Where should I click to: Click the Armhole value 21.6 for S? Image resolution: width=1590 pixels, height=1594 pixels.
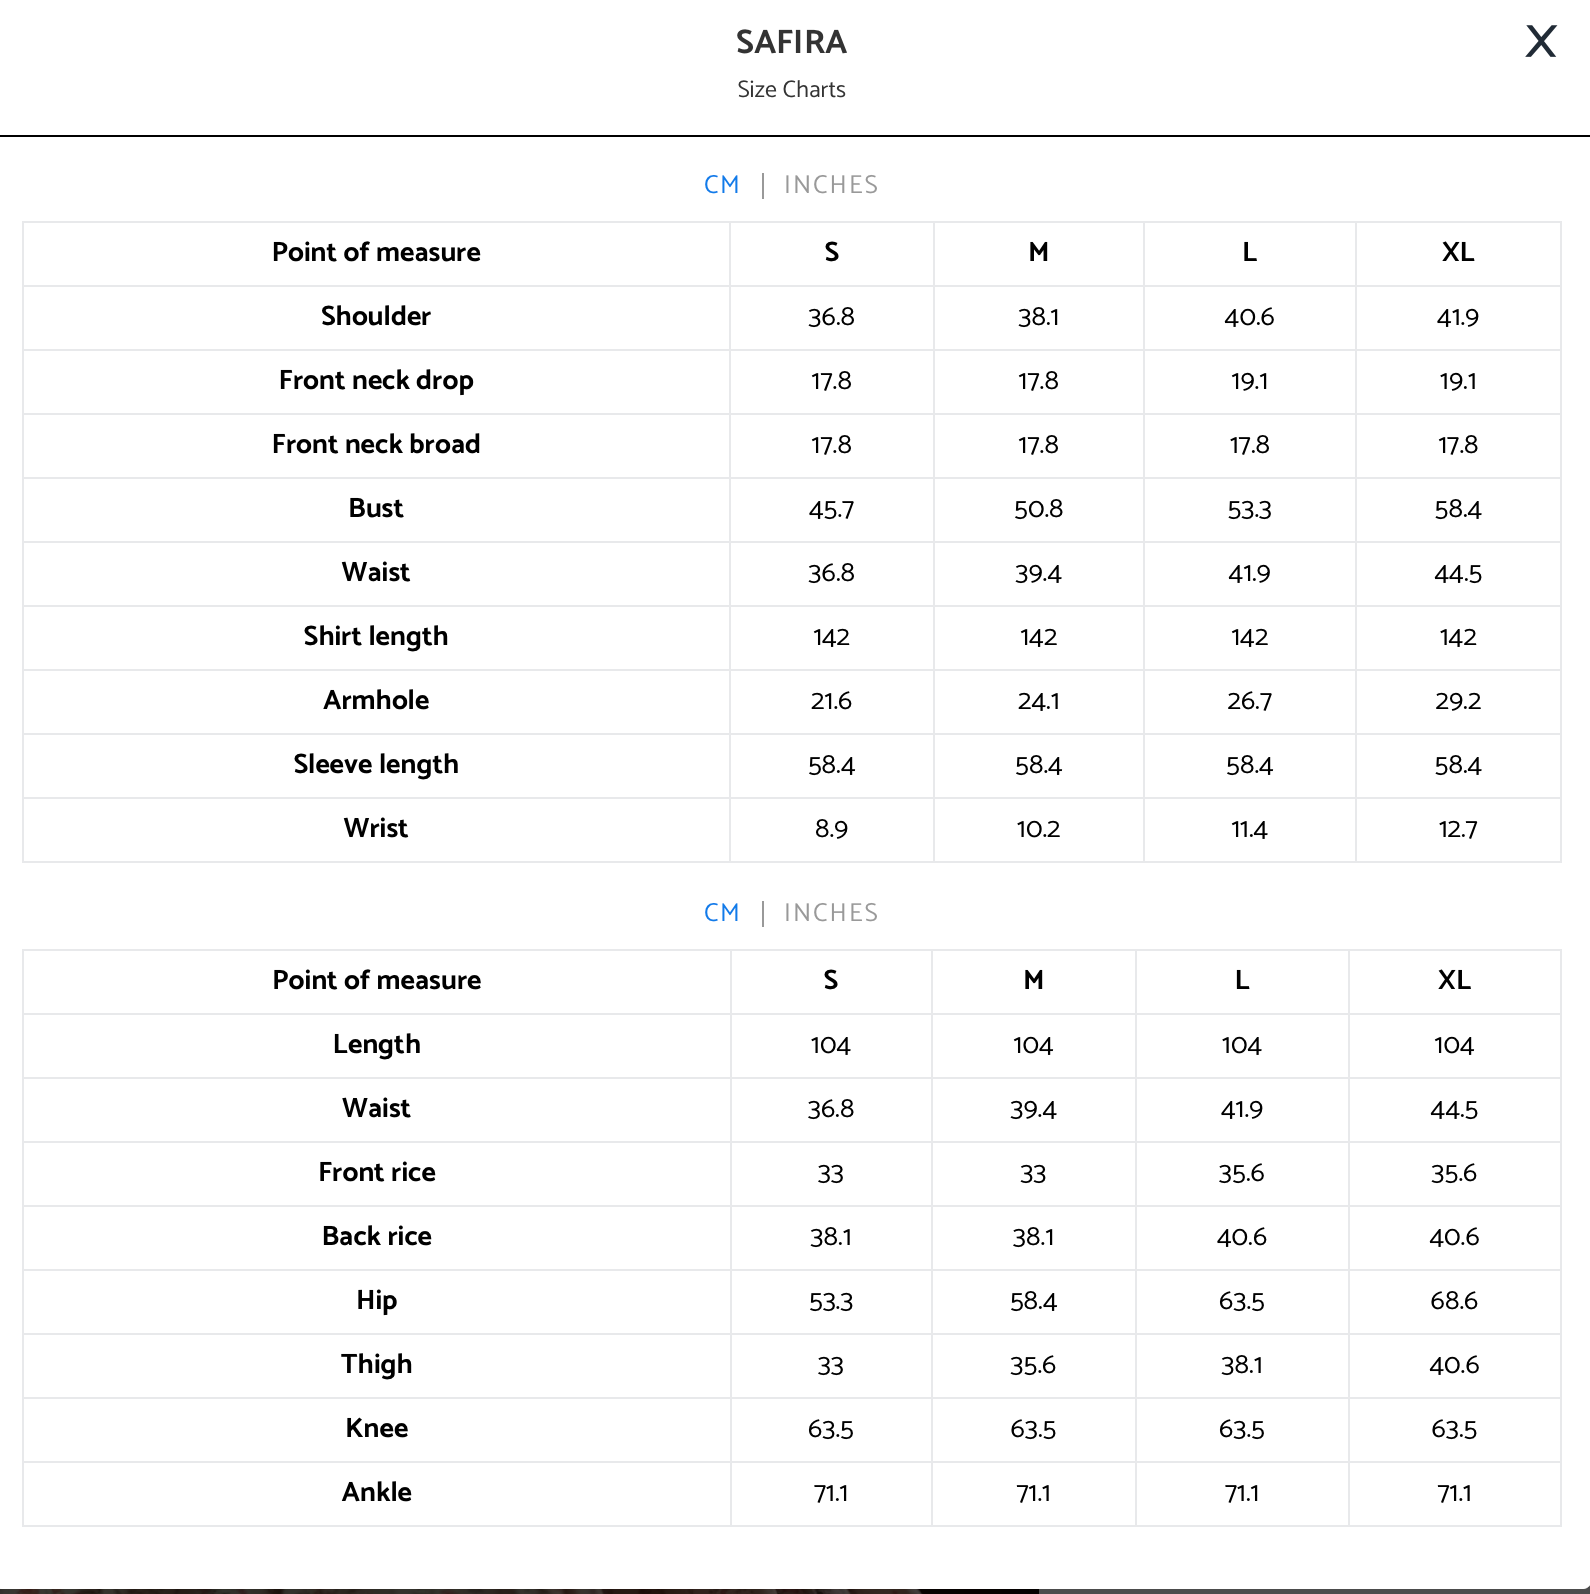click(831, 701)
